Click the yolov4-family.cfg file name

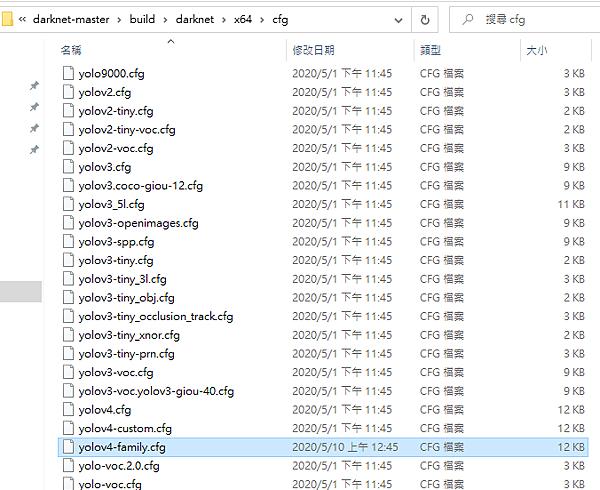[122, 448]
